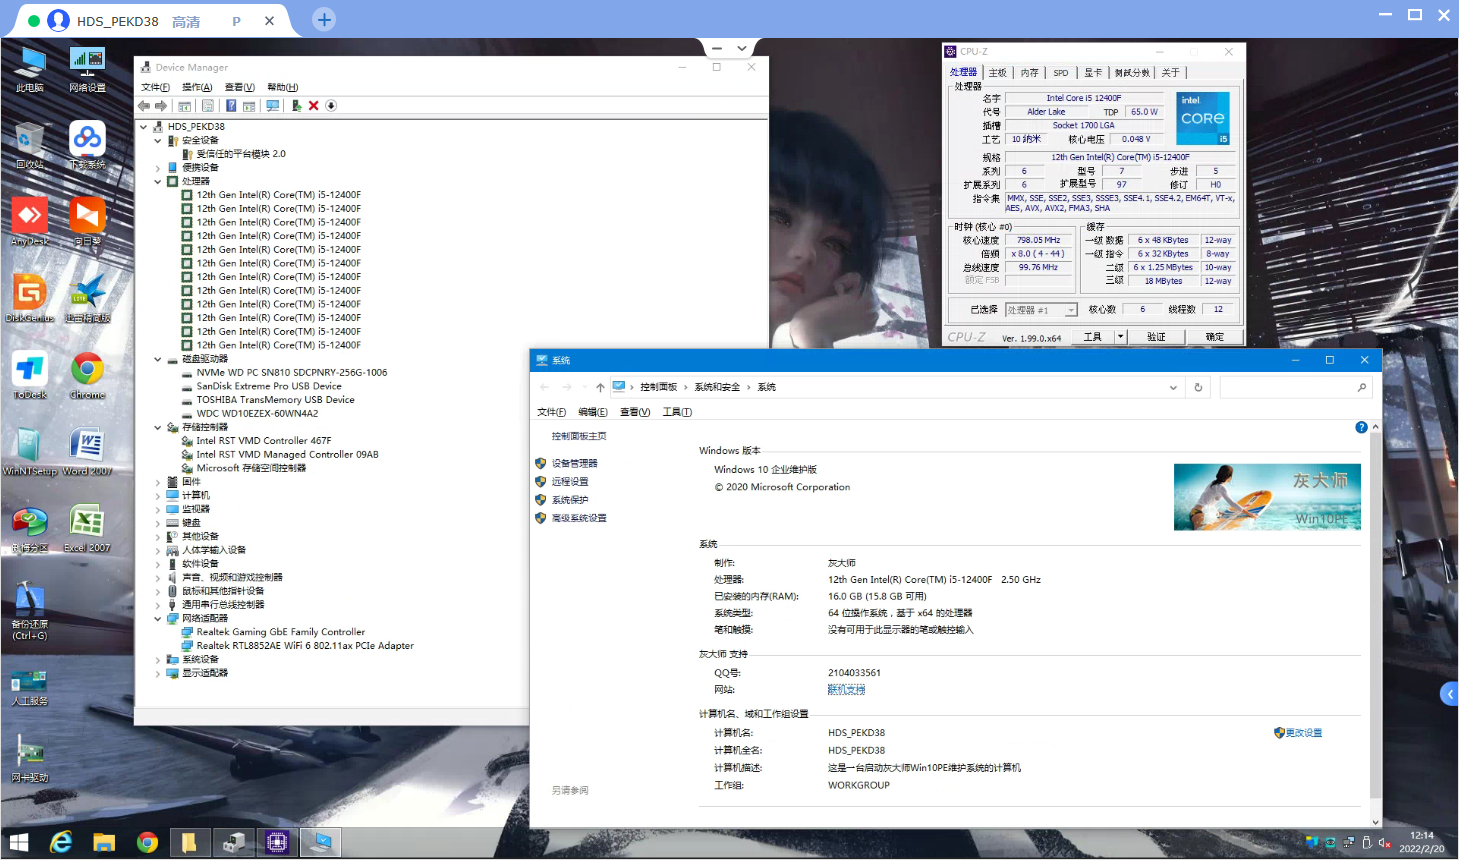Select Intel RST VMD Controller 467F entry

point(264,441)
